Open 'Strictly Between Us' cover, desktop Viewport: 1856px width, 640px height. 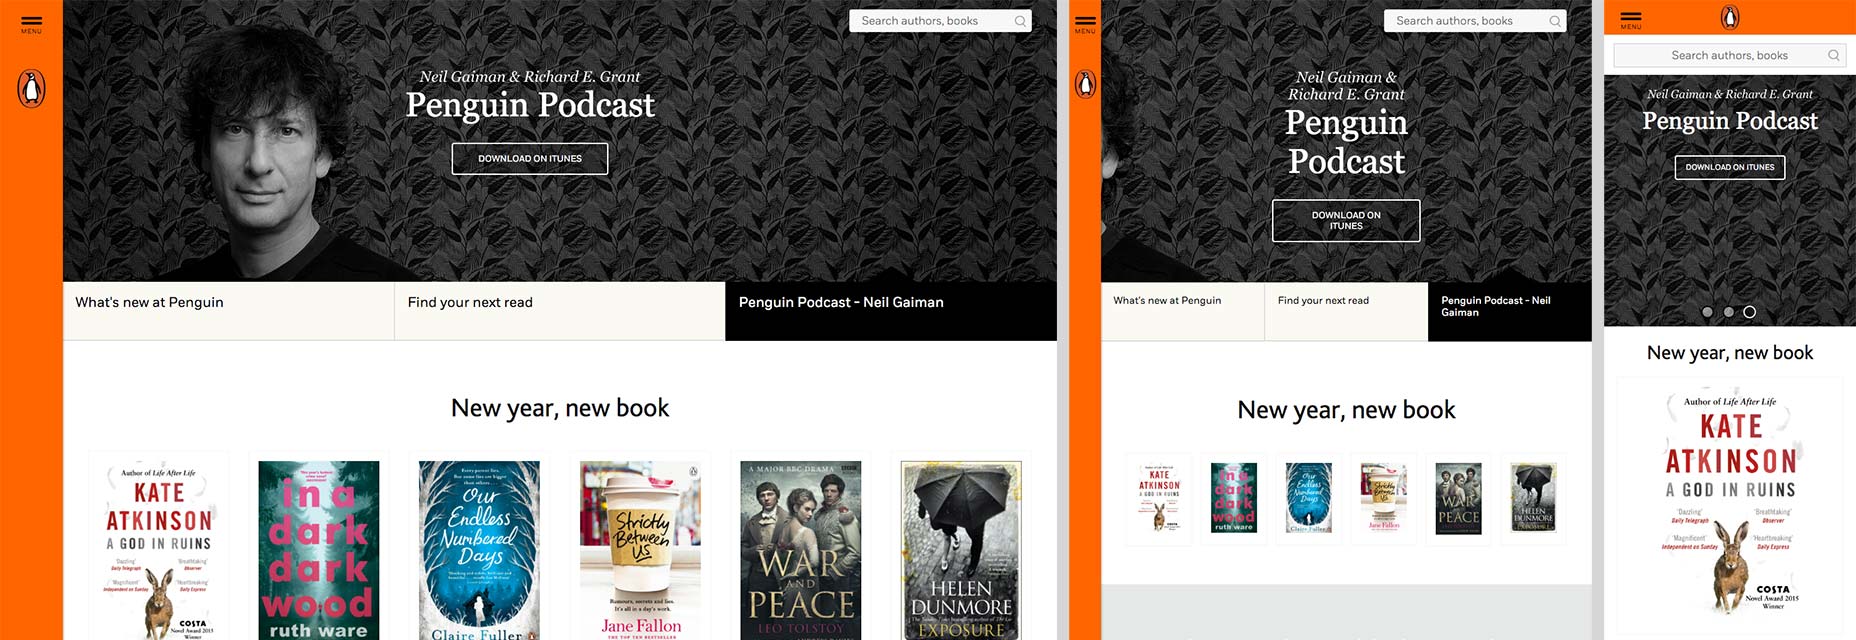640,550
